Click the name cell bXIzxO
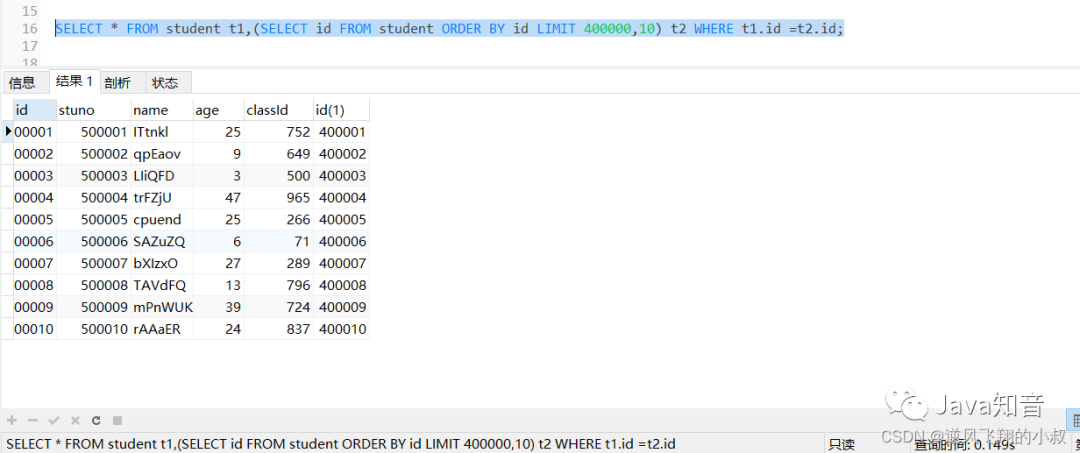The width and height of the screenshot is (1080, 453). coord(162,263)
